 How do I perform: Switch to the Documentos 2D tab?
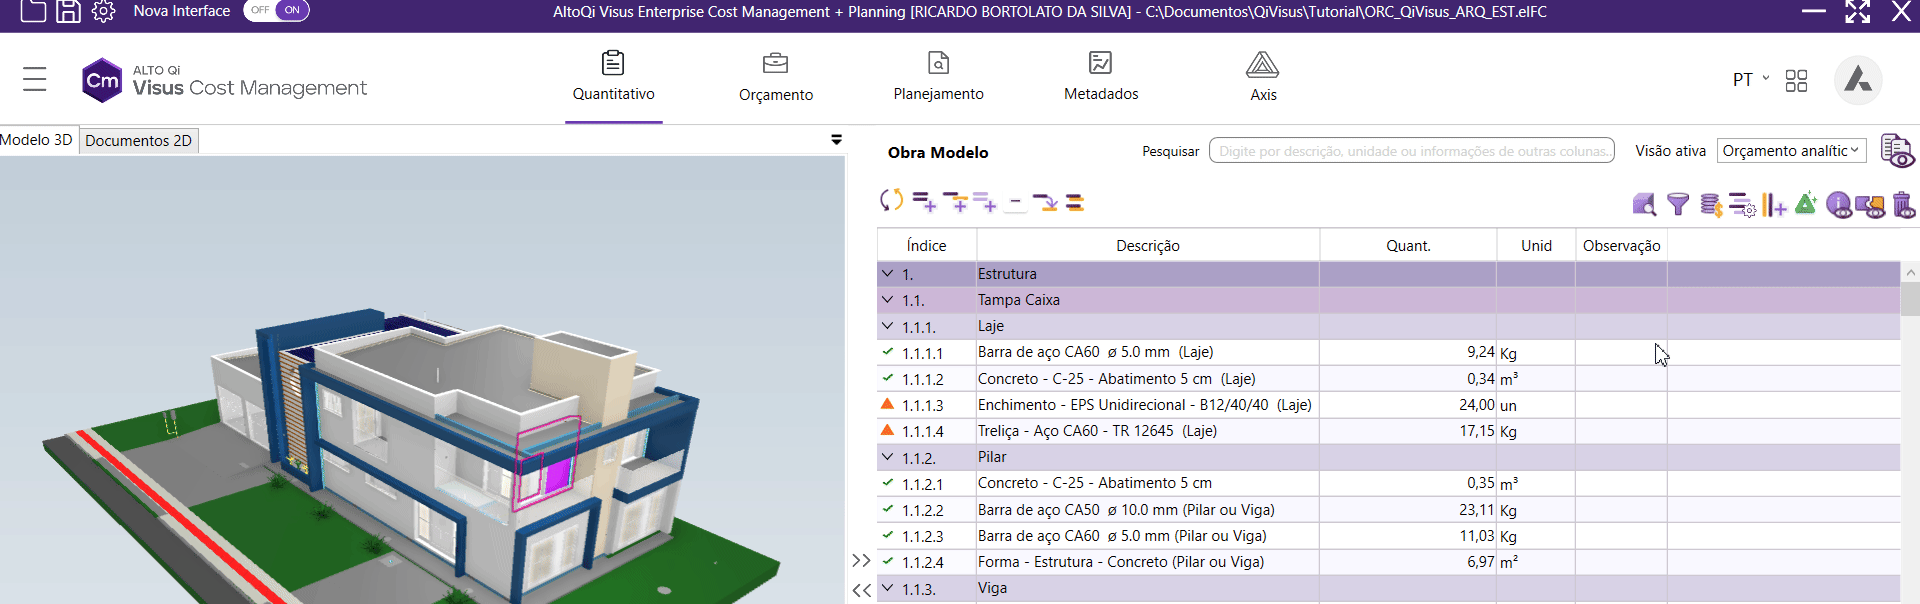click(138, 141)
